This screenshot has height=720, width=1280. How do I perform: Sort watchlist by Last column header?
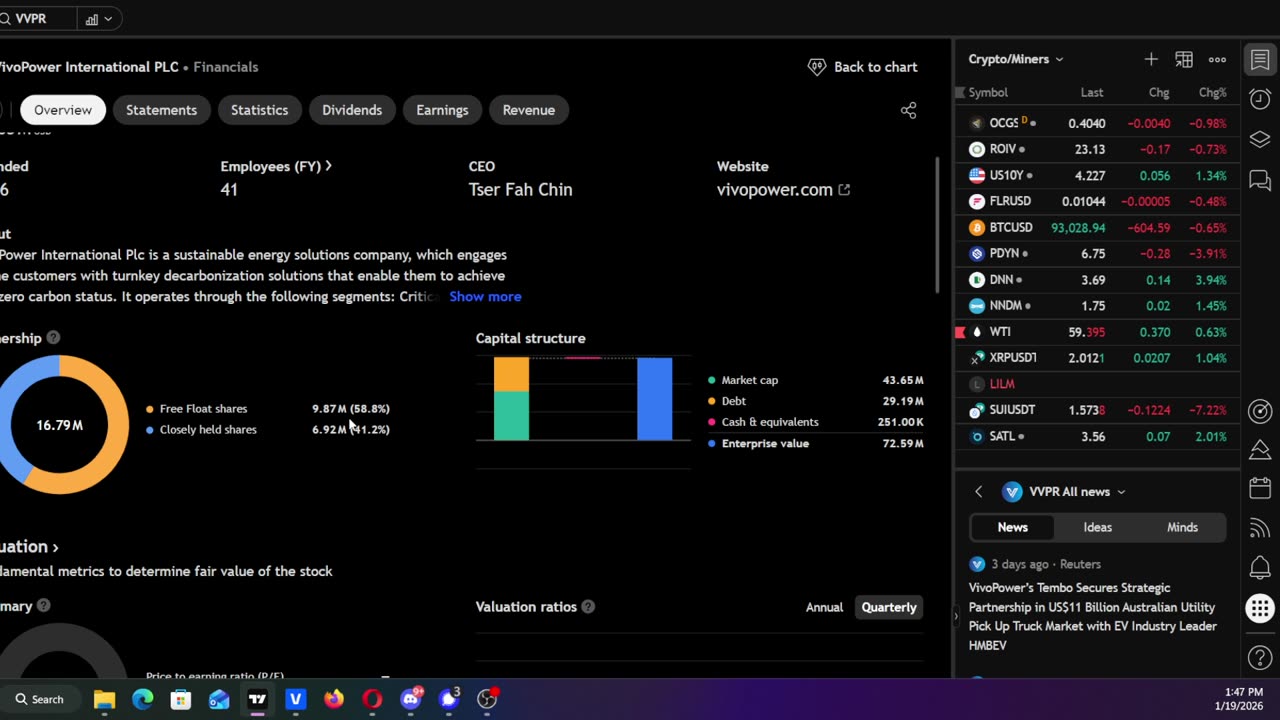pos(1092,92)
